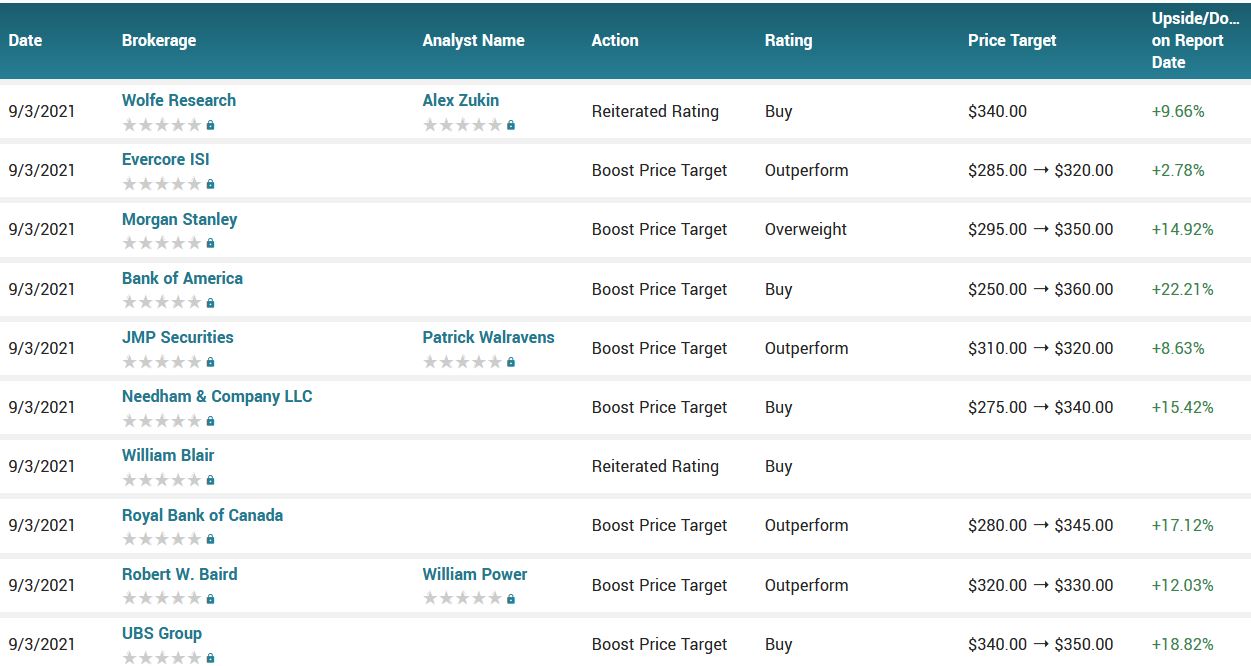Visit the UBS Group brokerage page

pos(162,633)
